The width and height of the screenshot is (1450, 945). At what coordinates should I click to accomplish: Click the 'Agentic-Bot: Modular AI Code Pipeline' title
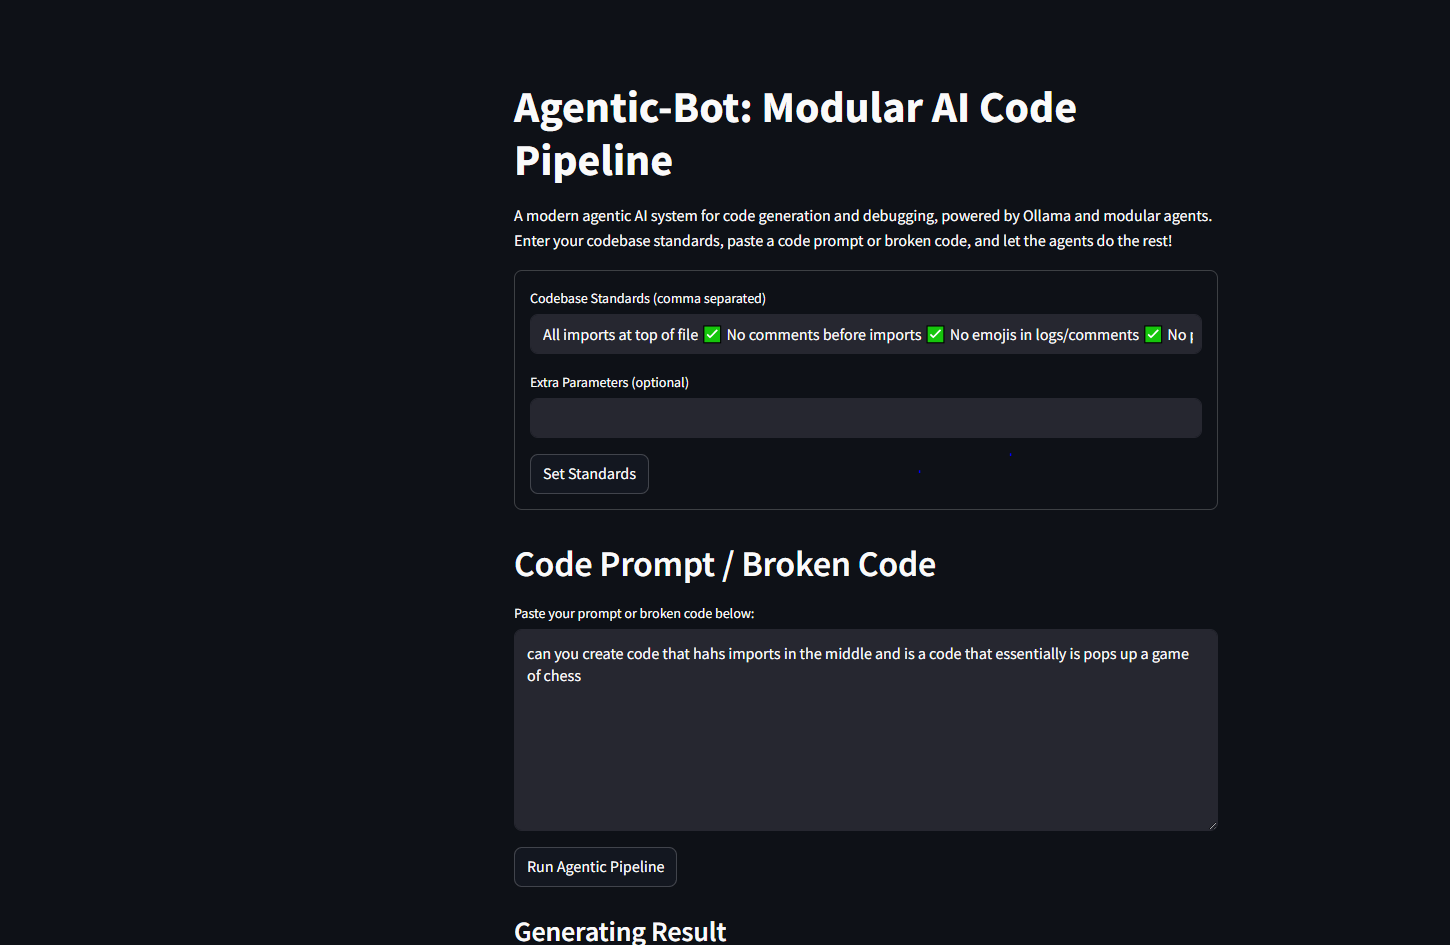pos(795,133)
